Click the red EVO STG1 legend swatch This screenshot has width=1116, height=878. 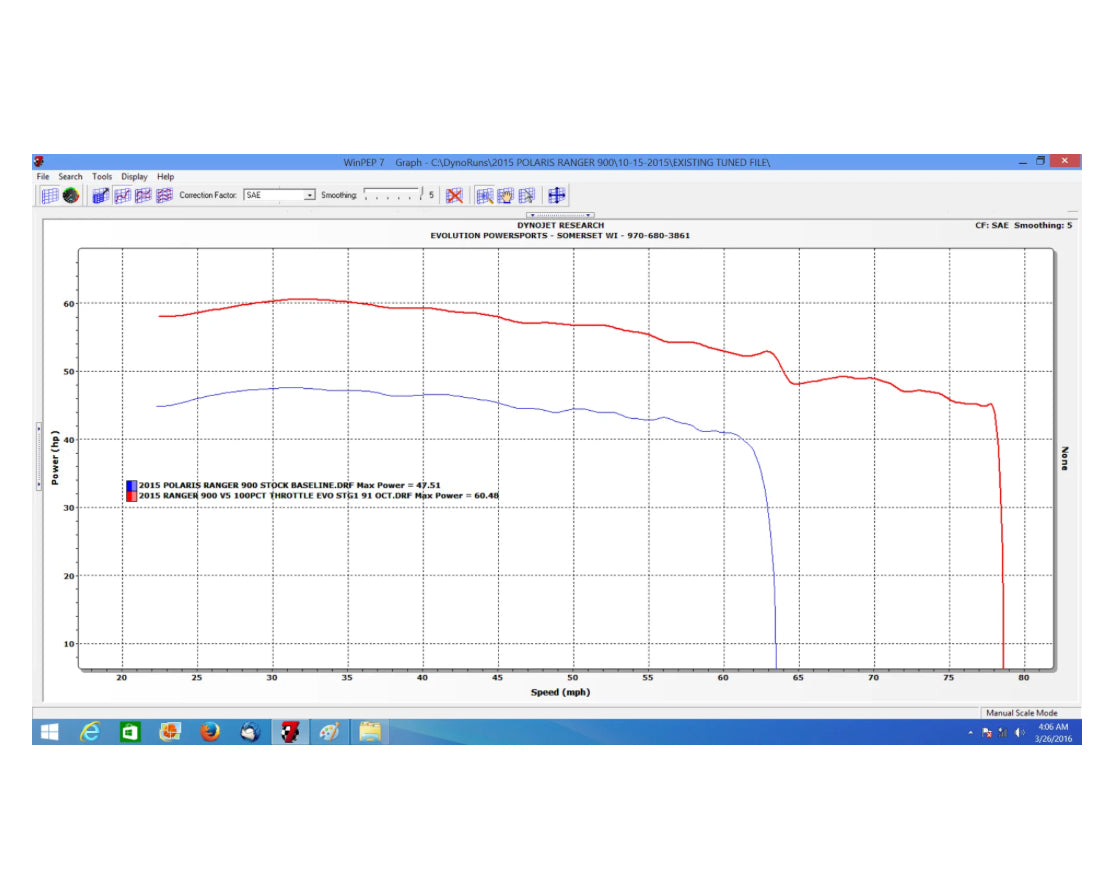tap(131, 495)
